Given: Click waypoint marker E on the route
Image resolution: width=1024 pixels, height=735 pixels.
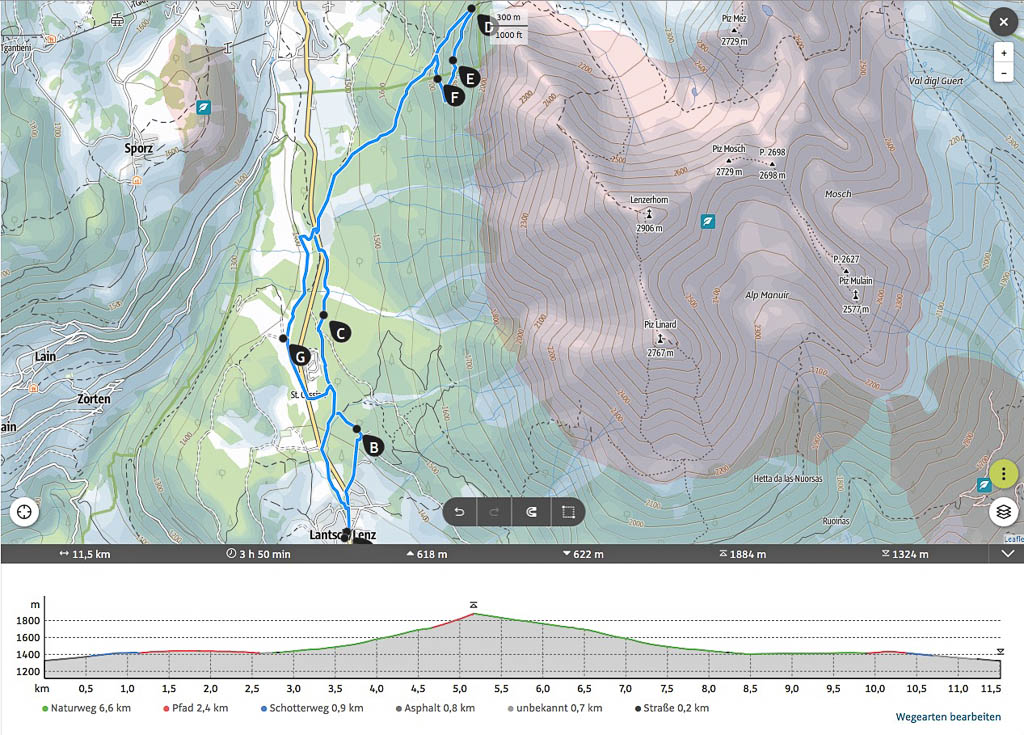Looking at the screenshot, I should tap(468, 77).
